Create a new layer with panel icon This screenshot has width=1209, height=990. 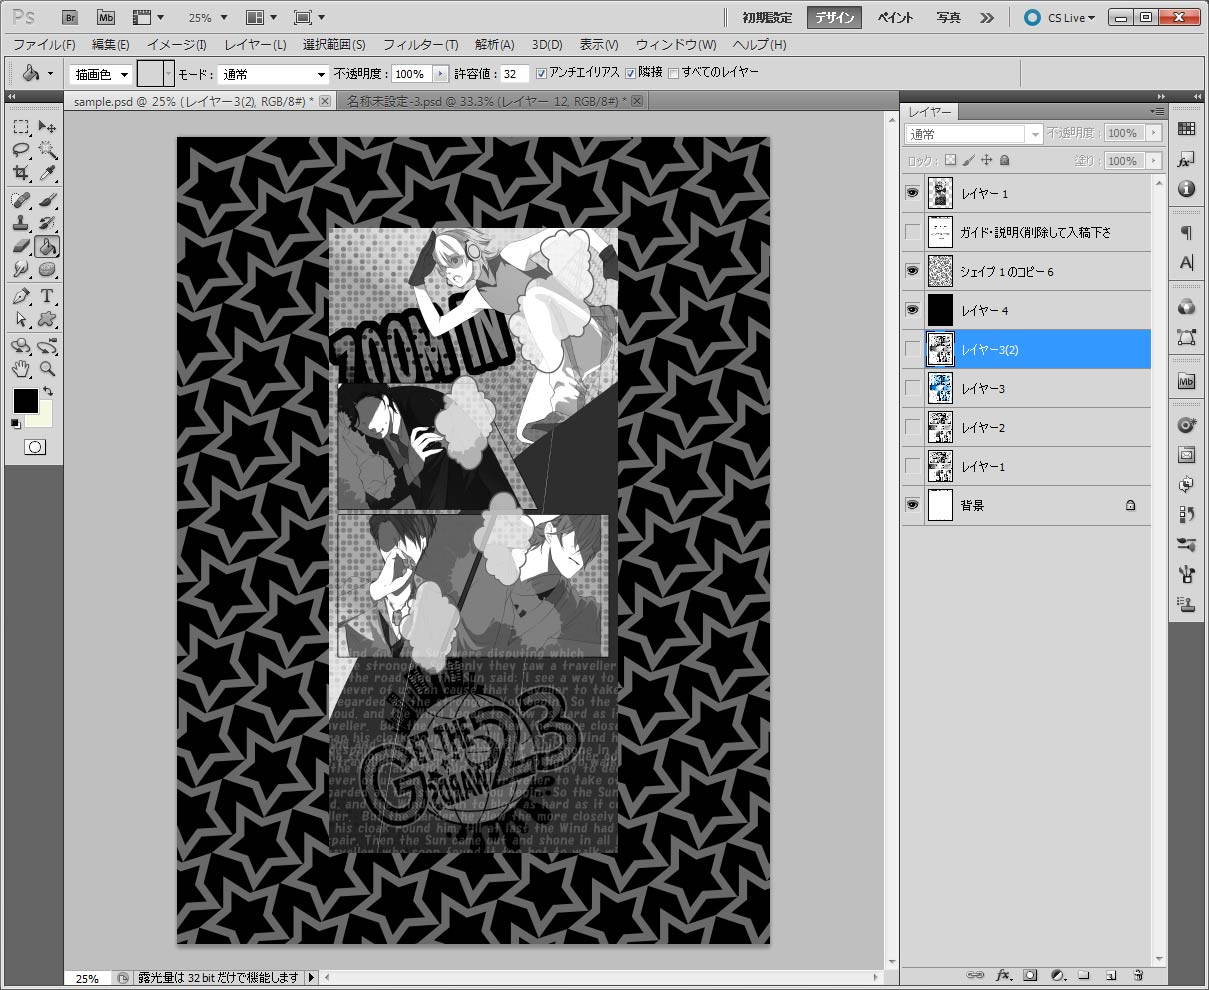tap(1111, 974)
